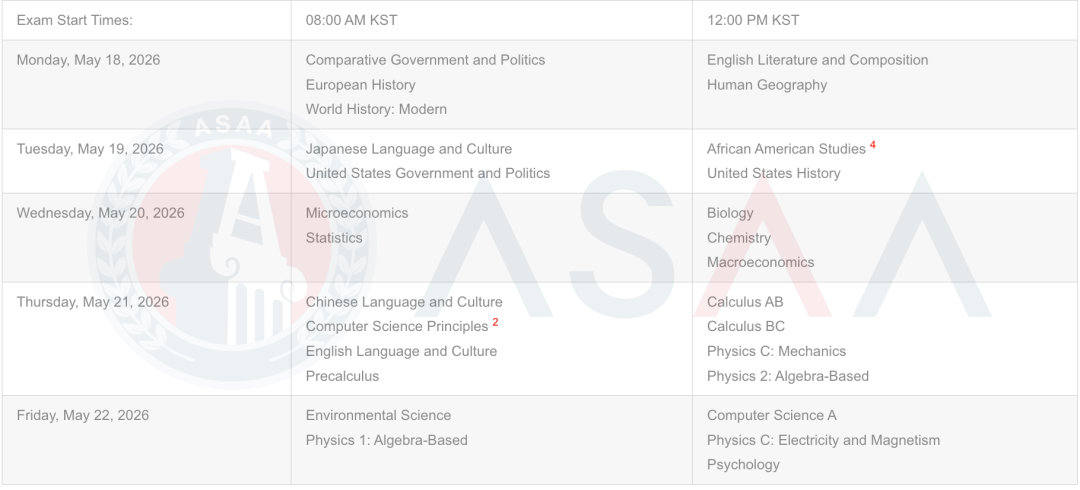Select Comparative Government and Politics exam
Image resolution: width=1080 pixels, height=490 pixels.
point(425,60)
